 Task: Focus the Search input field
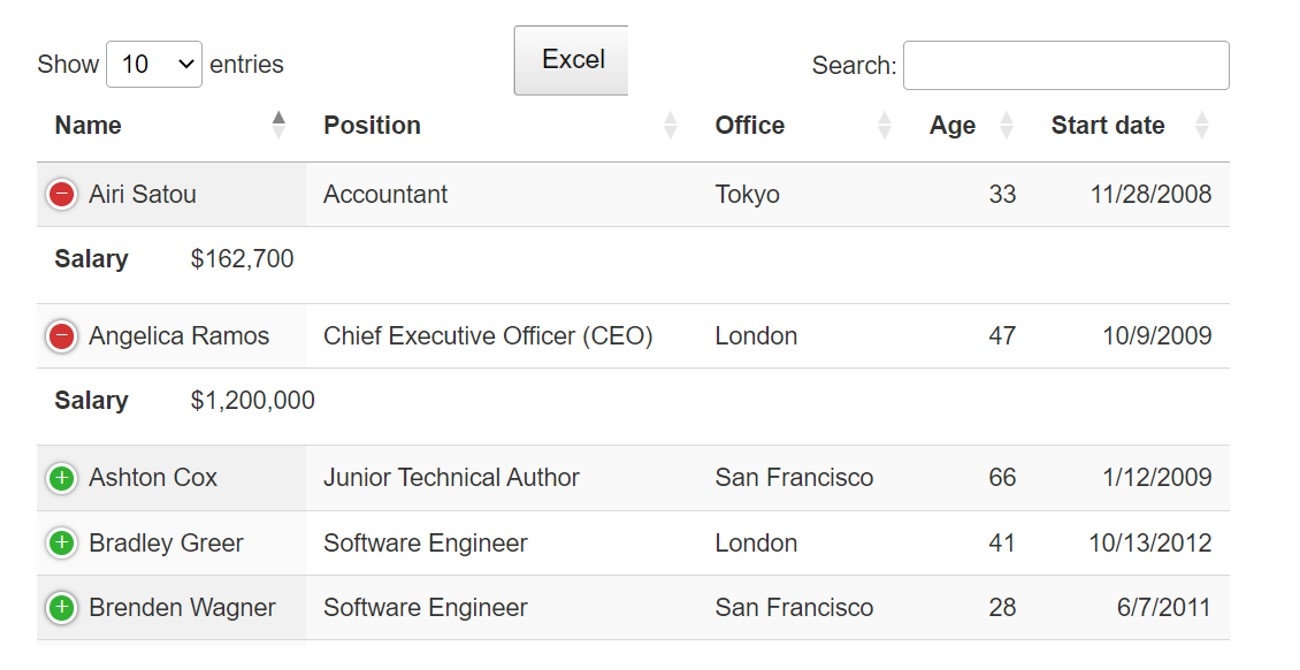tap(1065, 66)
